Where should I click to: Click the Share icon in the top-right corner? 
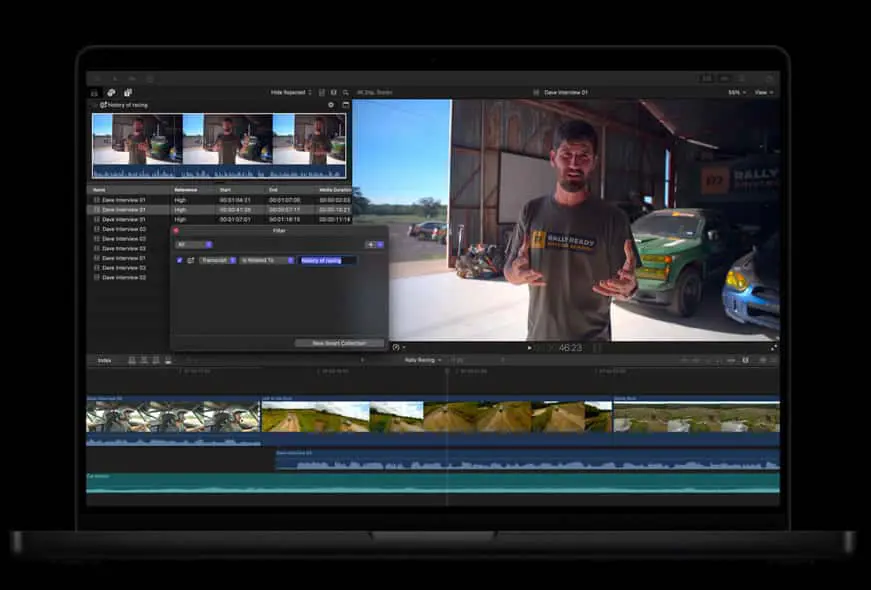point(769,79)
